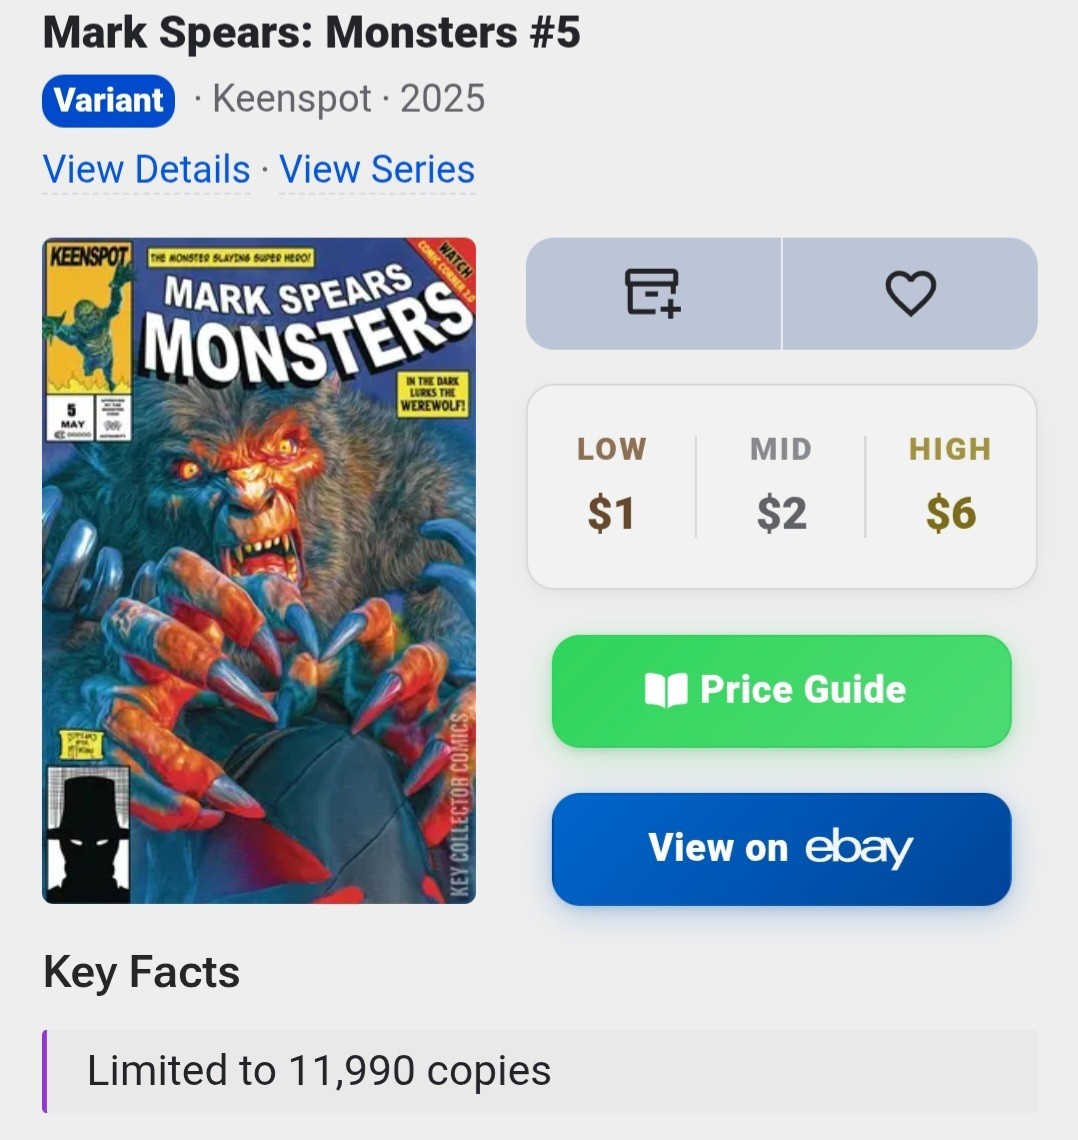The width and height of the screenshot is (1078, 1140).
Task: Click the Mark Spears: Monsters #5 title
Action: 311,32
